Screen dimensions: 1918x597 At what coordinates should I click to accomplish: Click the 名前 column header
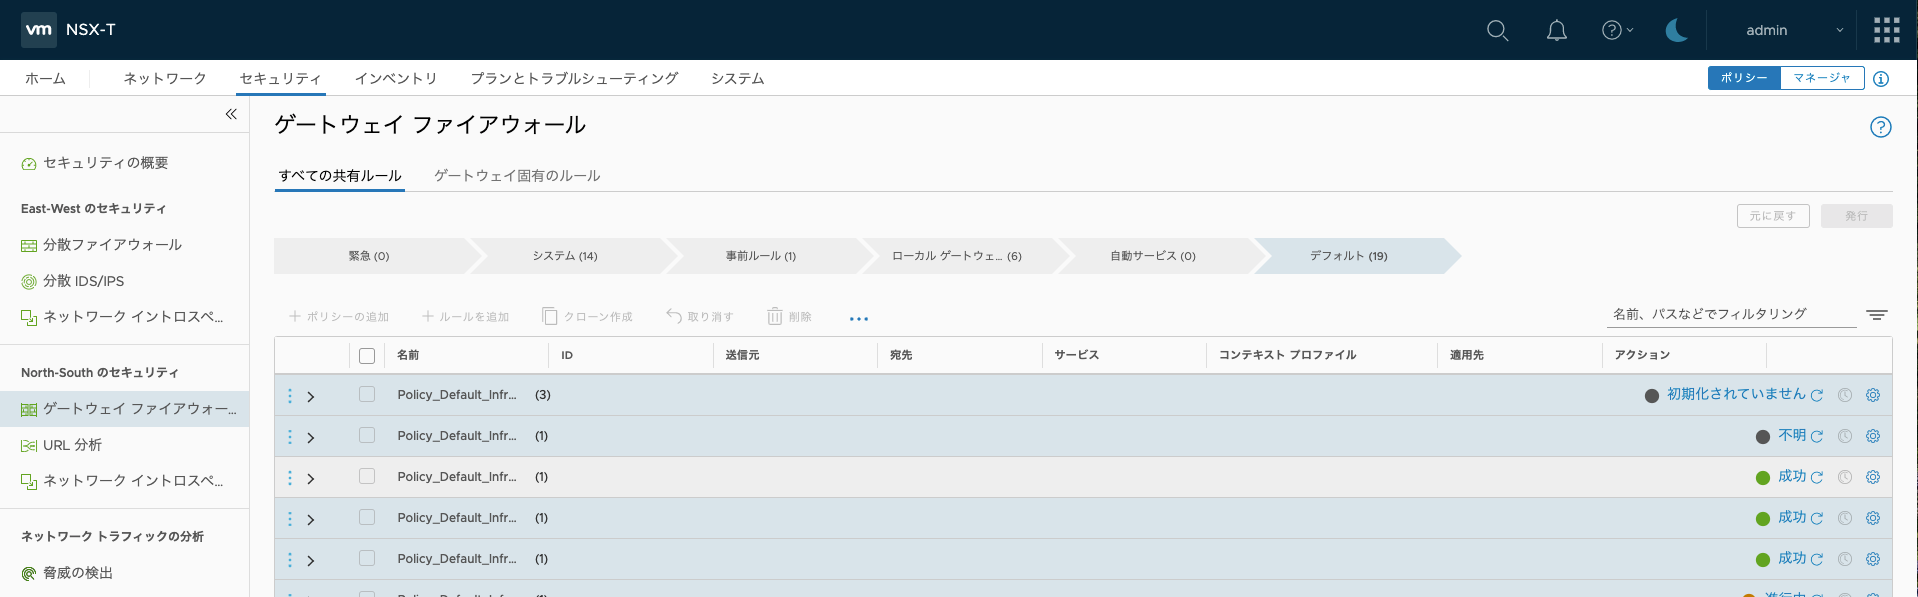[408, 355]
